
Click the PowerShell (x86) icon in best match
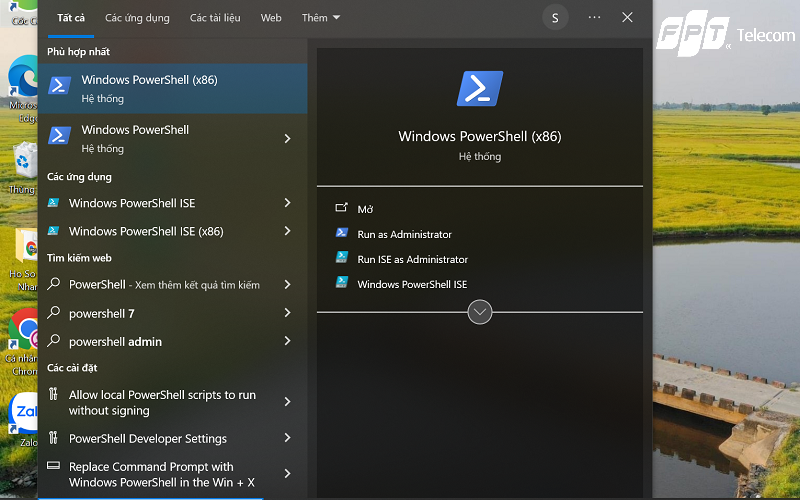[60, 86]
